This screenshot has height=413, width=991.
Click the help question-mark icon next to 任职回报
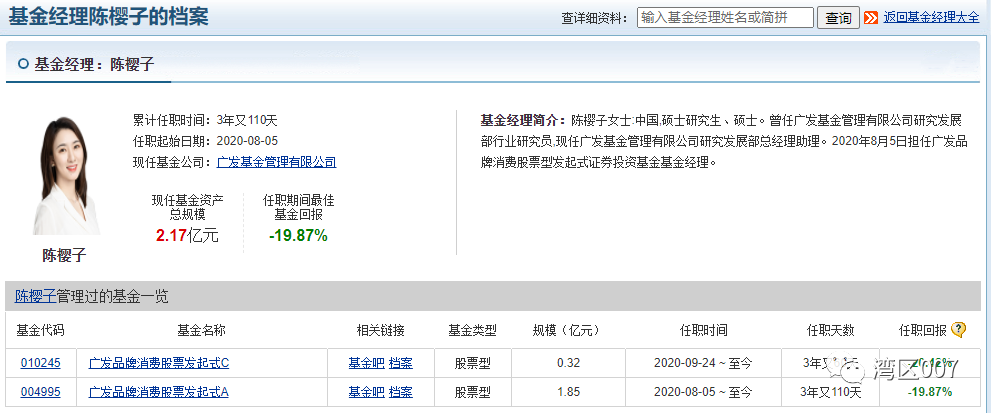point(958,329)
